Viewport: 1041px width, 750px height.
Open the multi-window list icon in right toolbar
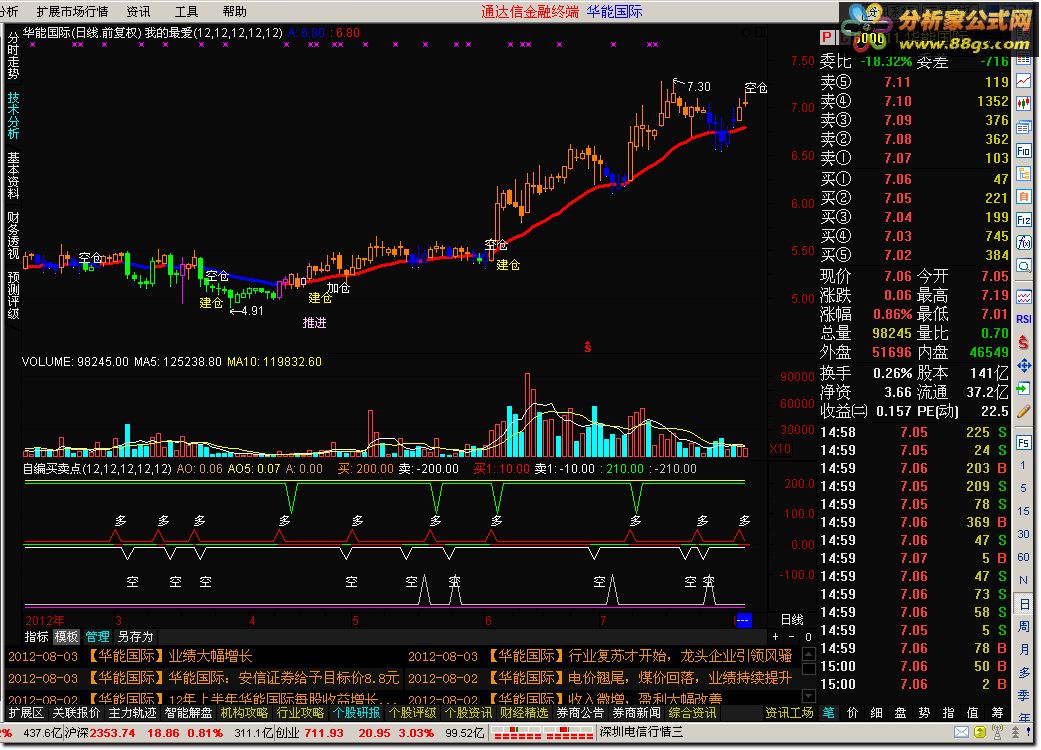pyautogui.click(x=1023, y=127)
